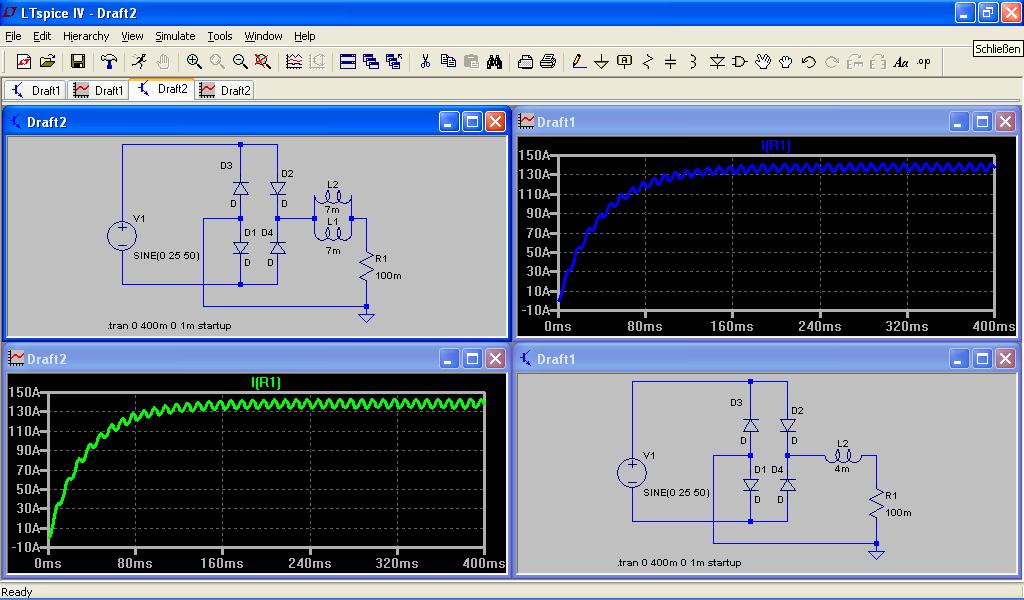
Task: Select the Draw Wire pencil tool
Action: [578, 62]
